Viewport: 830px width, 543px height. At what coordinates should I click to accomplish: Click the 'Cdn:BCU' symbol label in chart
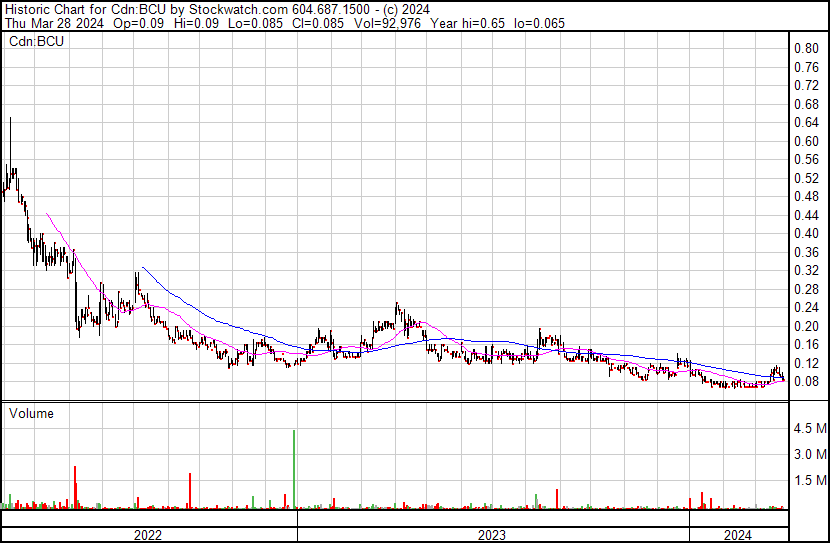(36, 41)
